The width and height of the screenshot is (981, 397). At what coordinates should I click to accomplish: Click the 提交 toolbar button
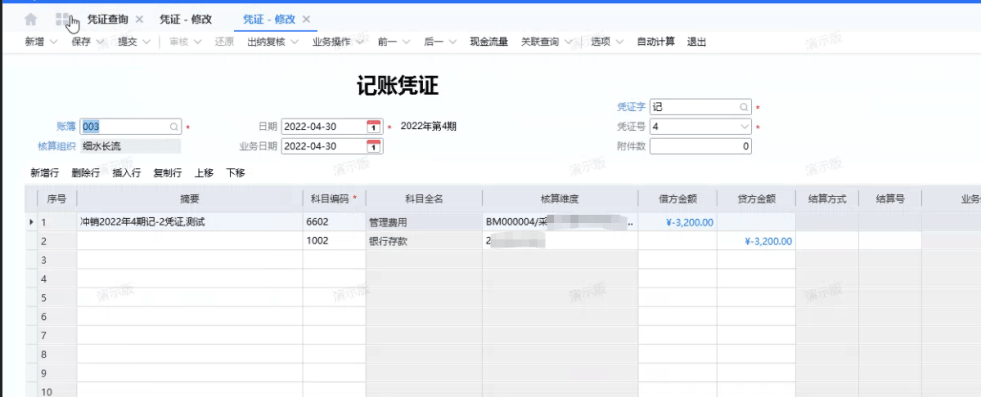[x=128, y=42]
